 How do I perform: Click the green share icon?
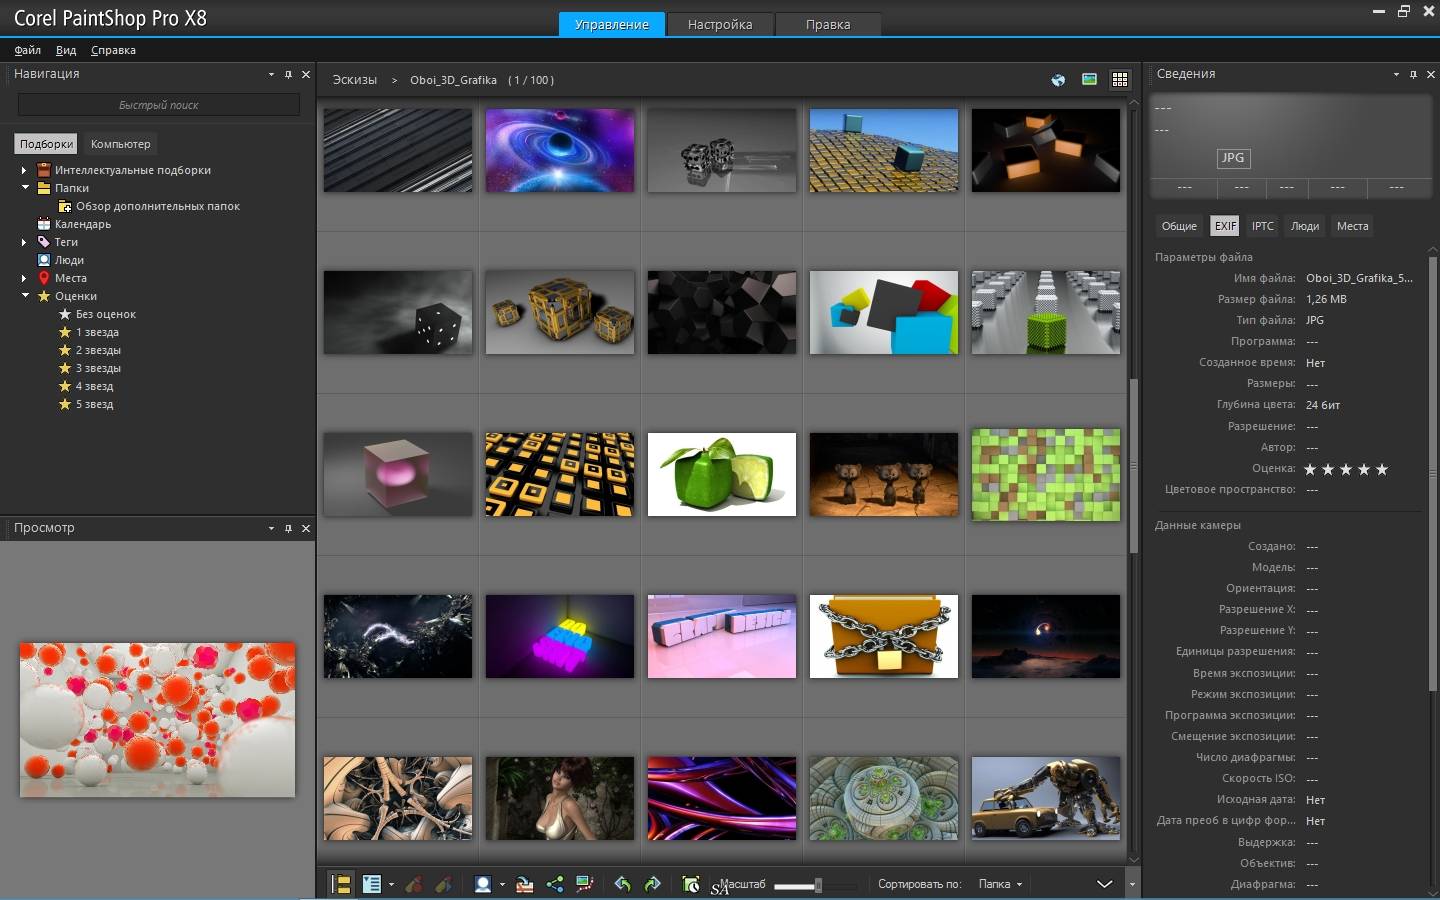coord(555,884)
